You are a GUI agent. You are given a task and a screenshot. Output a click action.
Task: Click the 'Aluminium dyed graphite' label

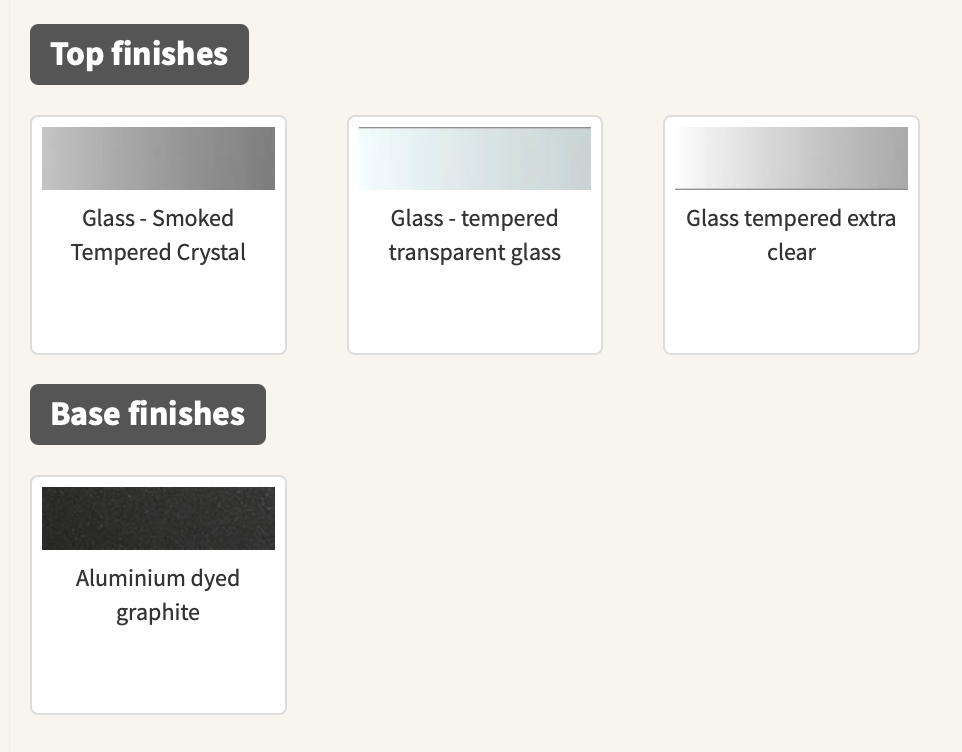coord(158,595)
